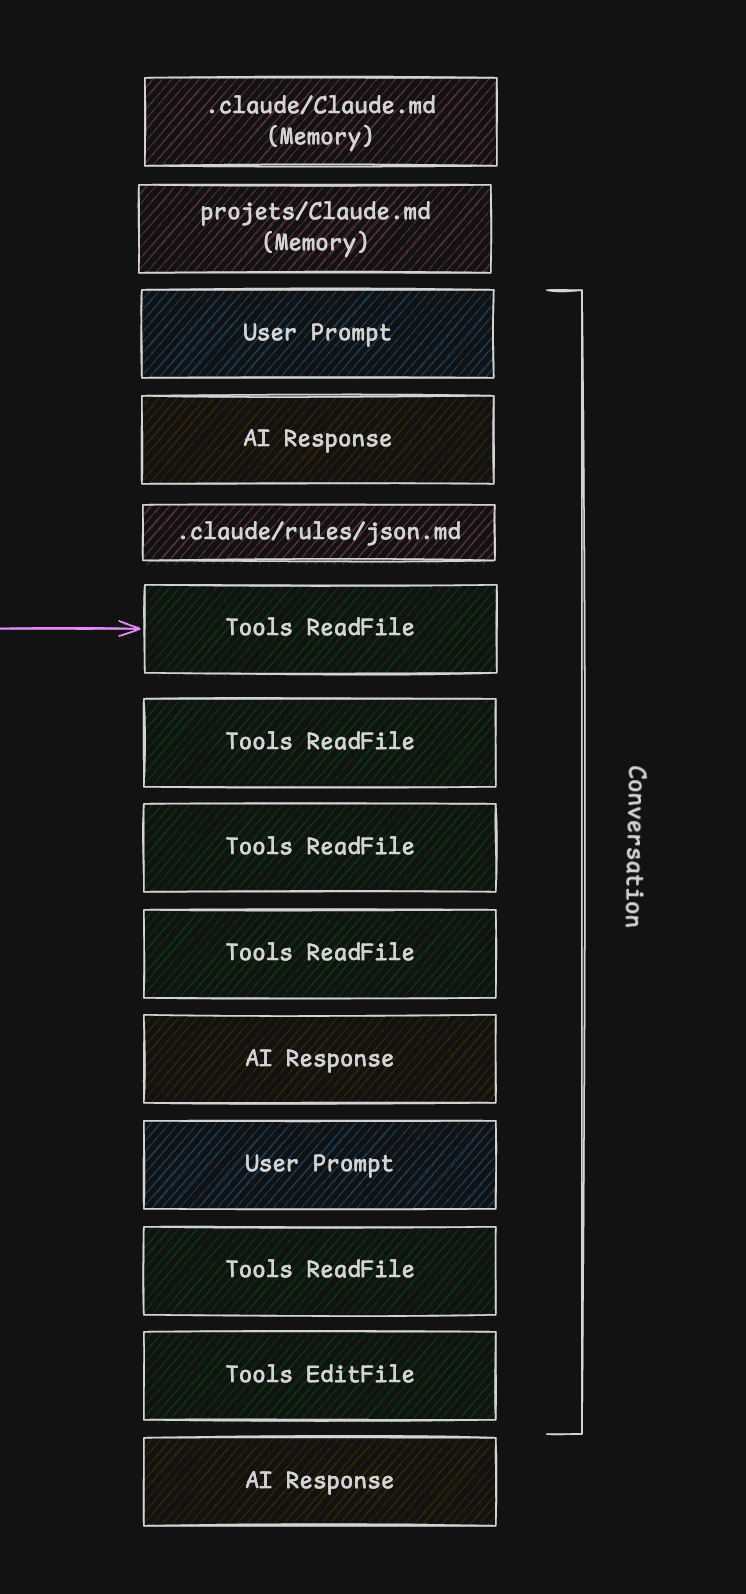Click the bottom hook of the Conversation bracket
The image size is (746, 1594).
[x=562, y=1433]
